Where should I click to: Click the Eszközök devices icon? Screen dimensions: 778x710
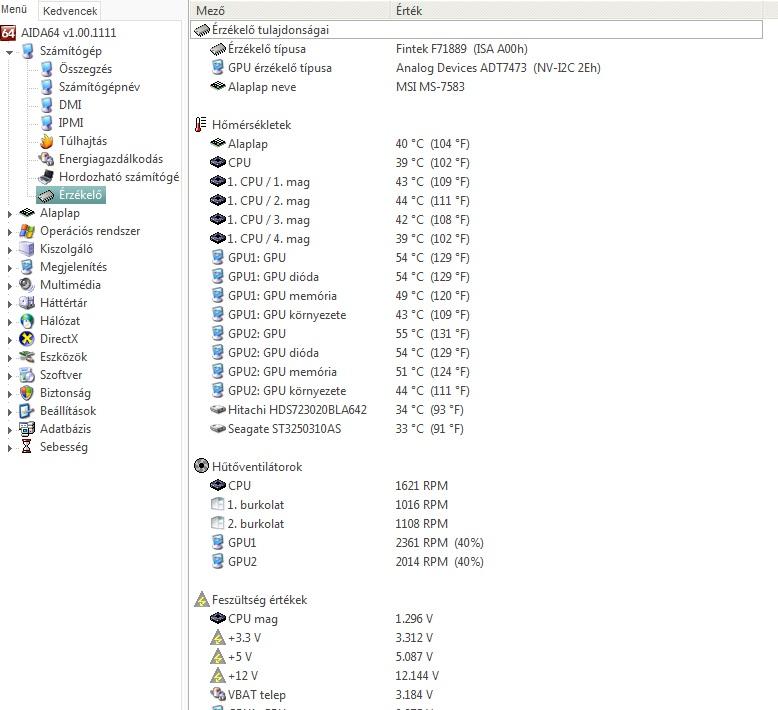pyautogui.click(x=27, y=357)
